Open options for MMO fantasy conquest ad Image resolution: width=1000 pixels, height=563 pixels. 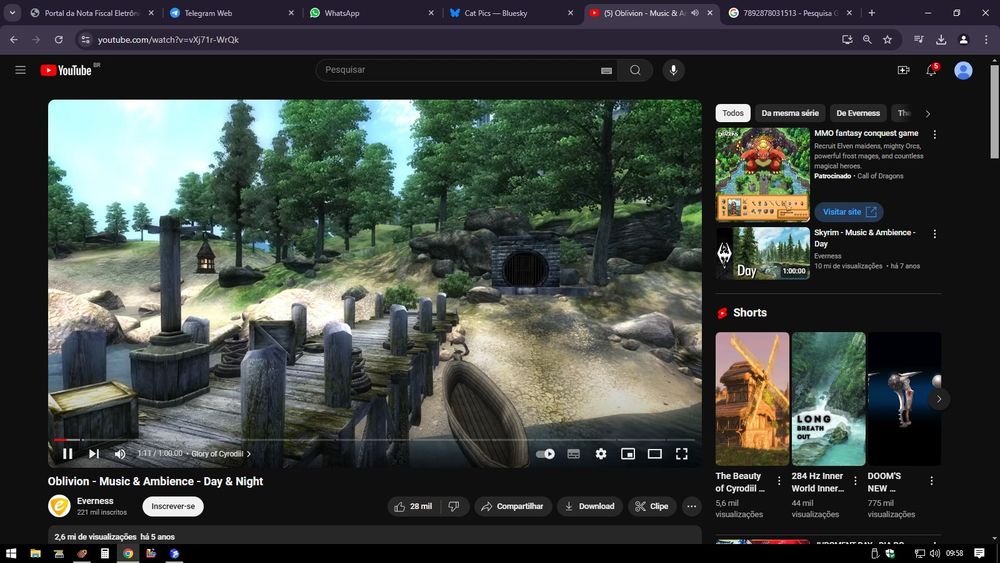(x=935, y=135)
